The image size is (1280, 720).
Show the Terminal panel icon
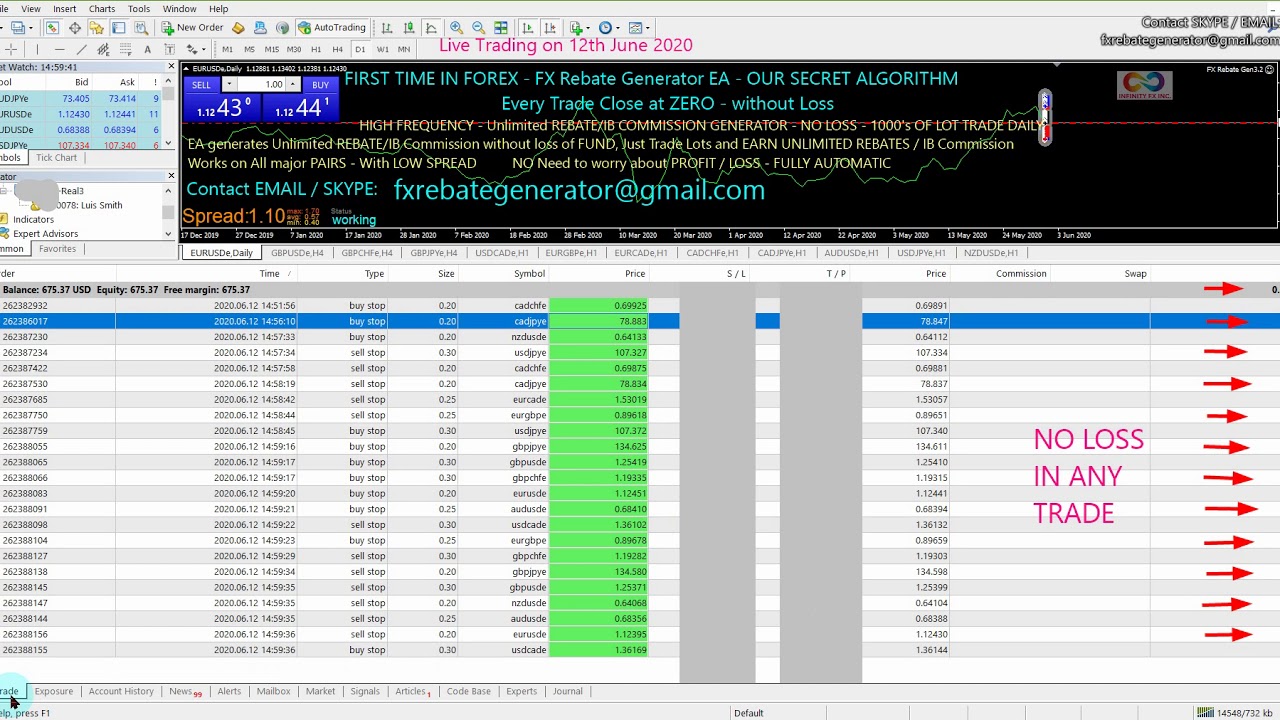pyautogui.click(x=118, y=28)
